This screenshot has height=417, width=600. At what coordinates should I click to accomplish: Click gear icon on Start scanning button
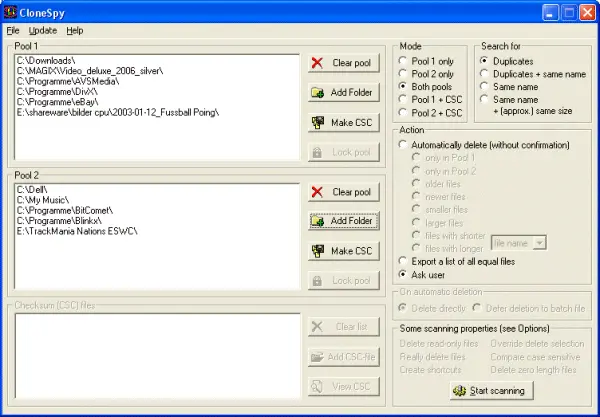click(x=460, y=391)
